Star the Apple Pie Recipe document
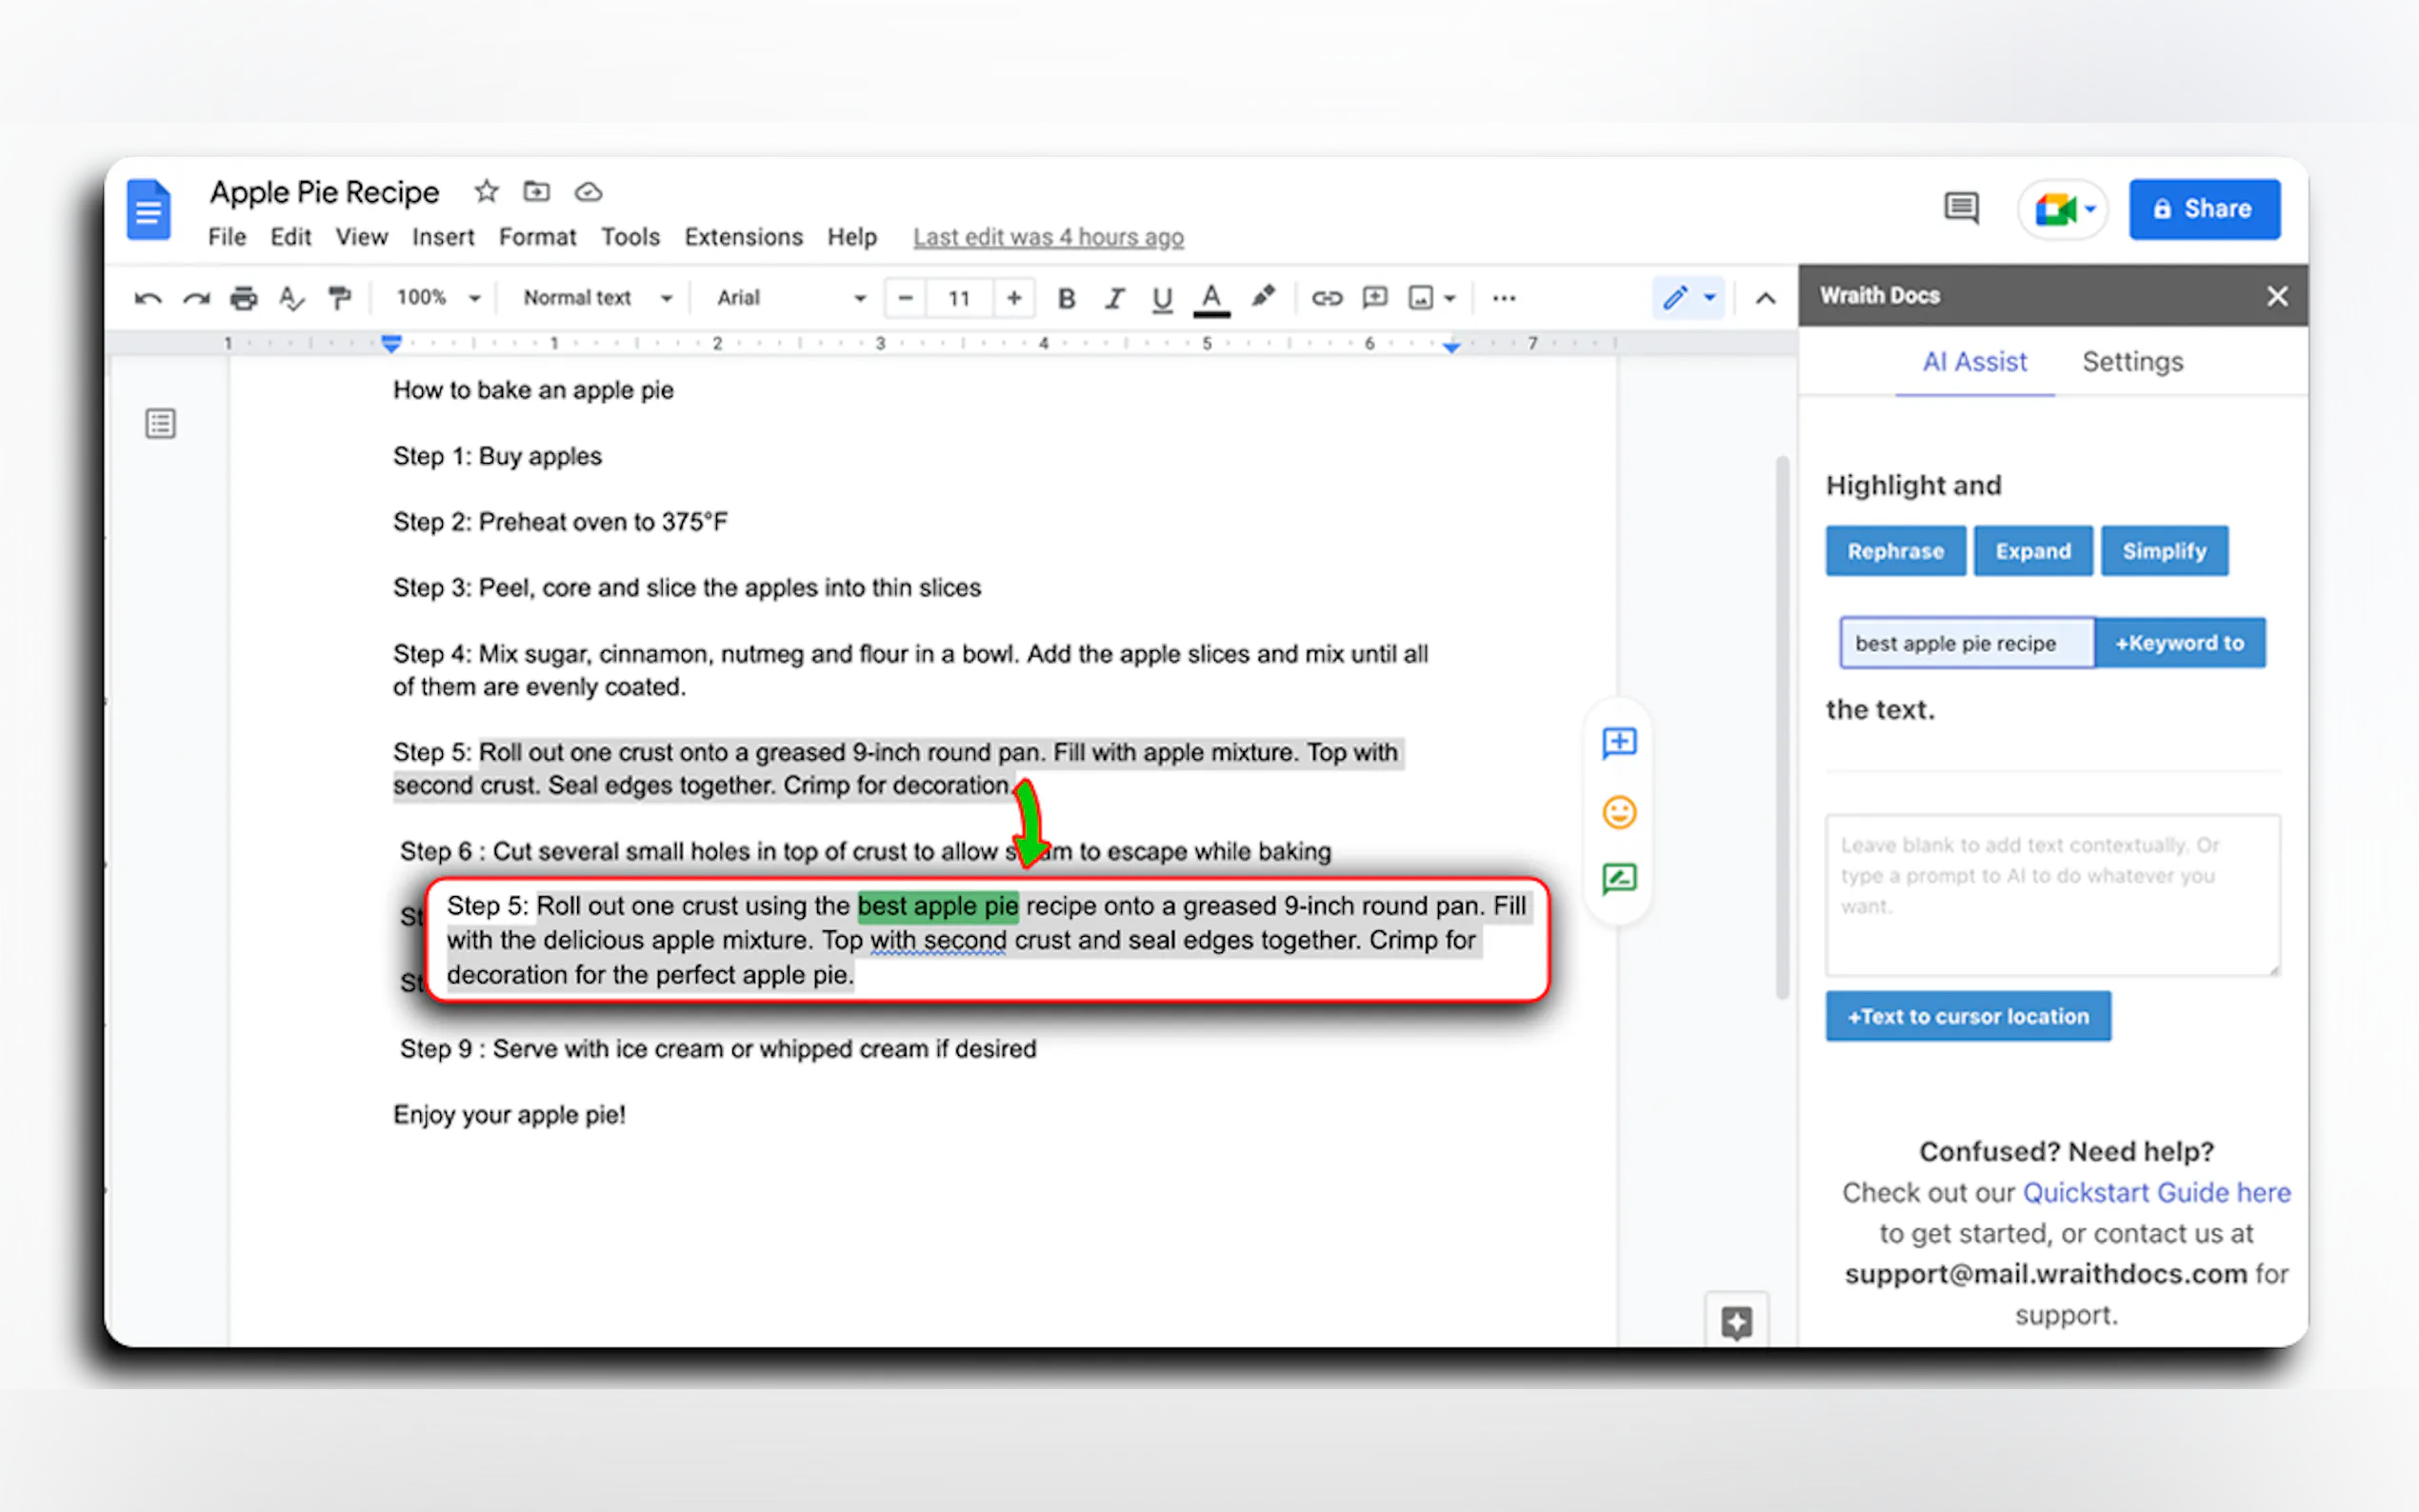The width and height of the screenshot is (2419, 1512). (x=486, y=191)
